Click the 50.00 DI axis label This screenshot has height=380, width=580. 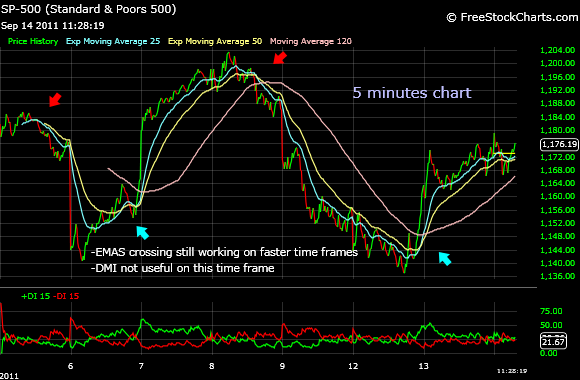[551, 325]
